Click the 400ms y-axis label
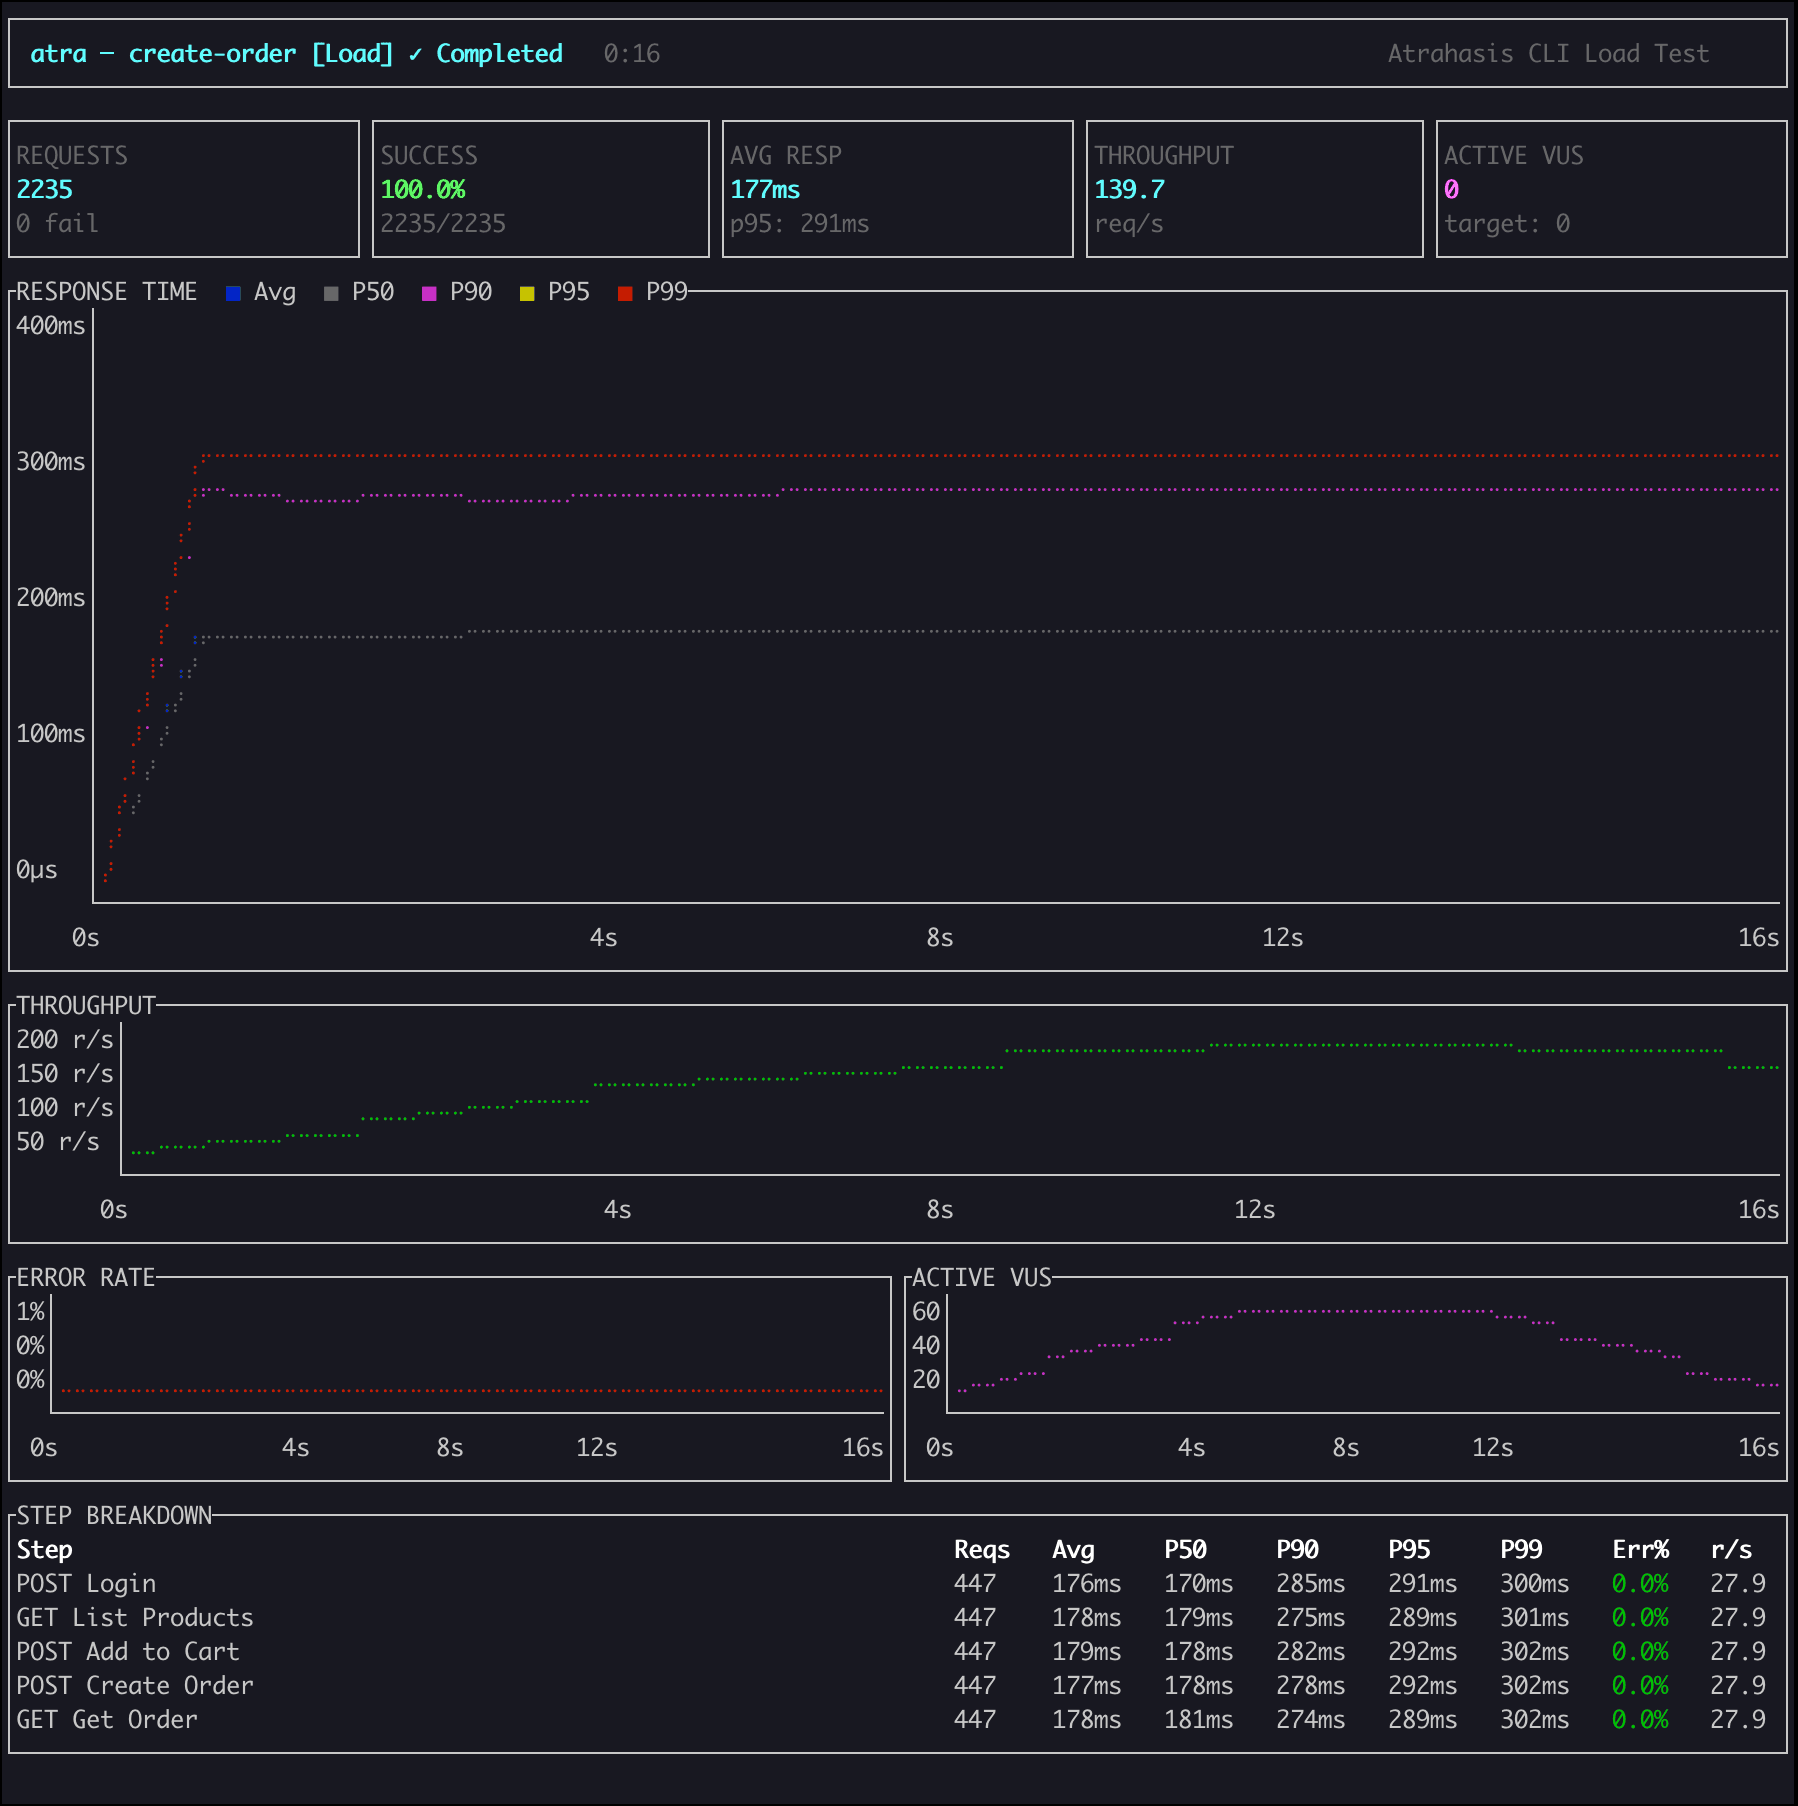 point(51,326)
